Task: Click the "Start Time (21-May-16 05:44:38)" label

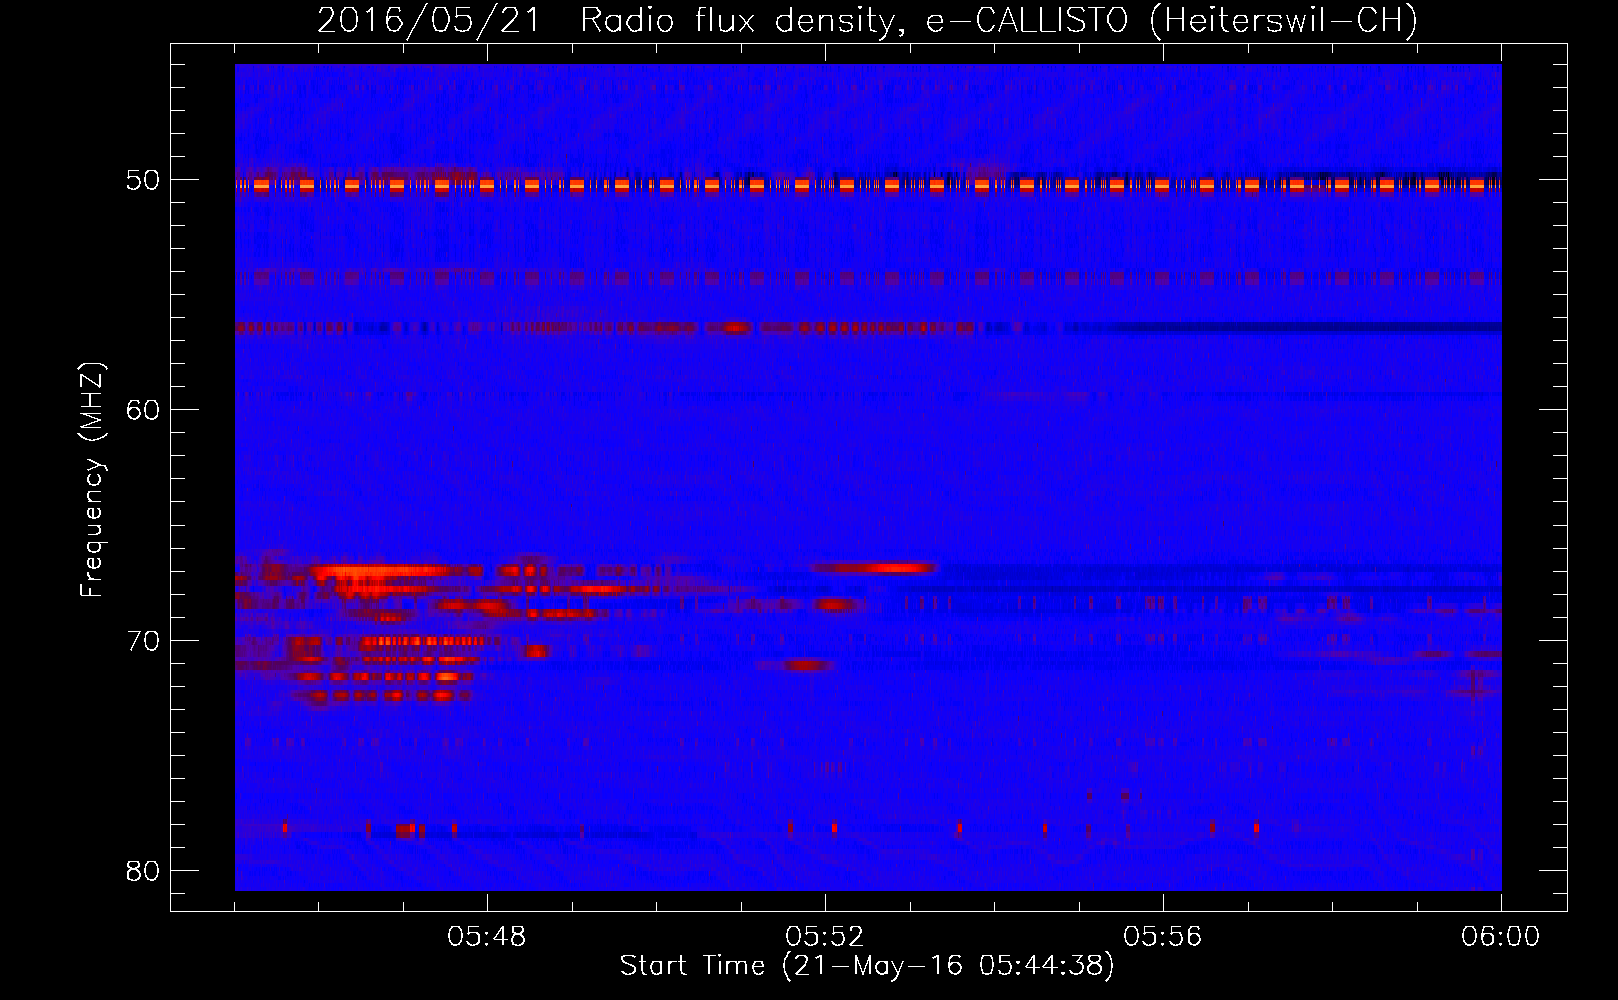Action: pyautogui.click(x=867, y=966)
